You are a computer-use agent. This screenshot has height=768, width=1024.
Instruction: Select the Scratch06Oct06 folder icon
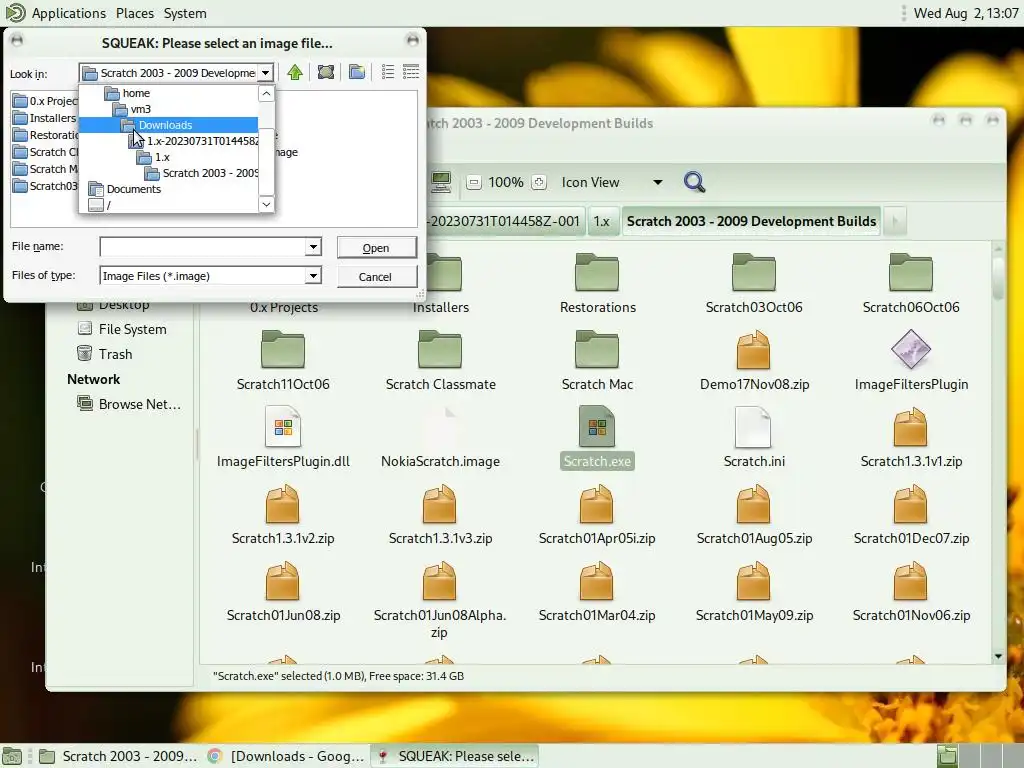tap(910, 272)
